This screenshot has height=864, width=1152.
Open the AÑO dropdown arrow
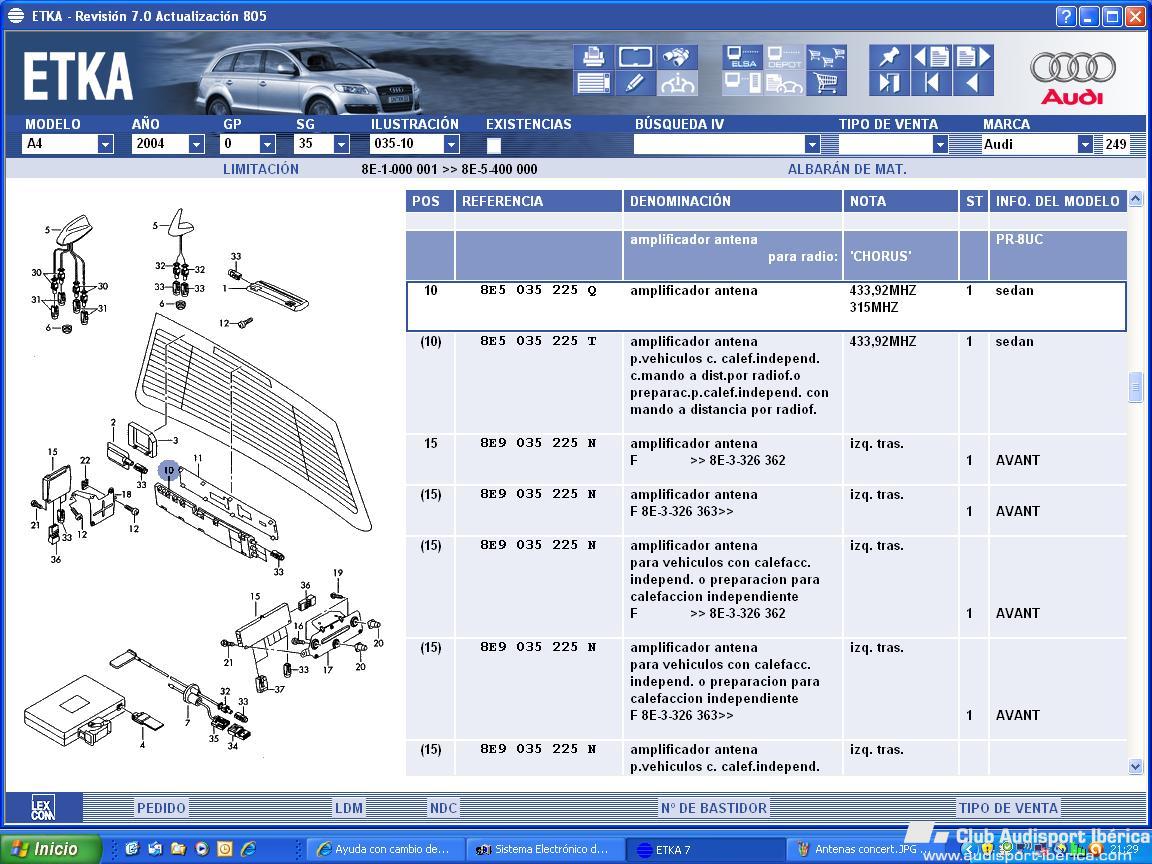point(196,144)
